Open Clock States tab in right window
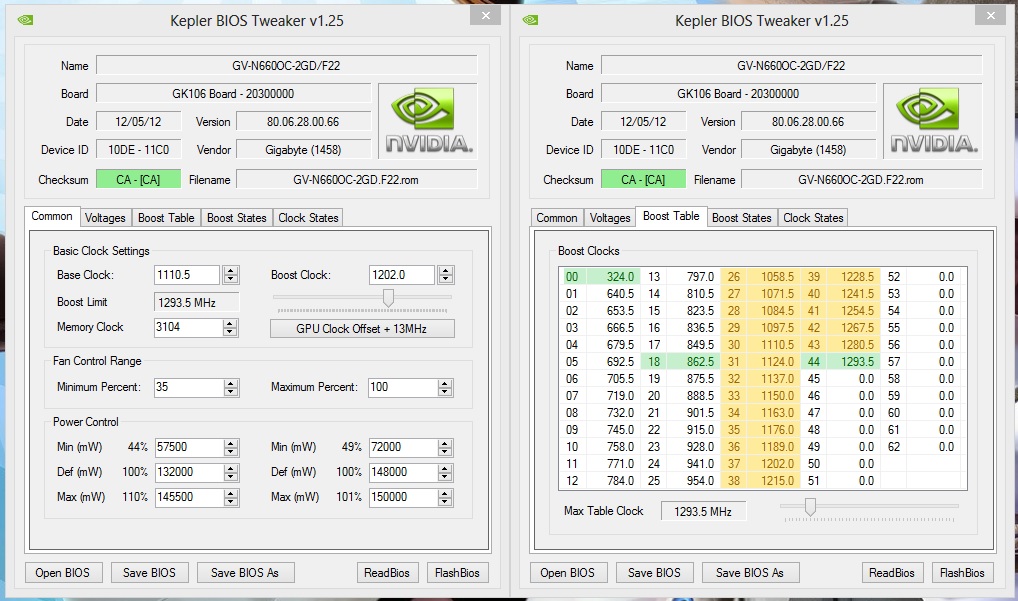1018x601 pixels. pyautogui.click(x=813, y=218)
